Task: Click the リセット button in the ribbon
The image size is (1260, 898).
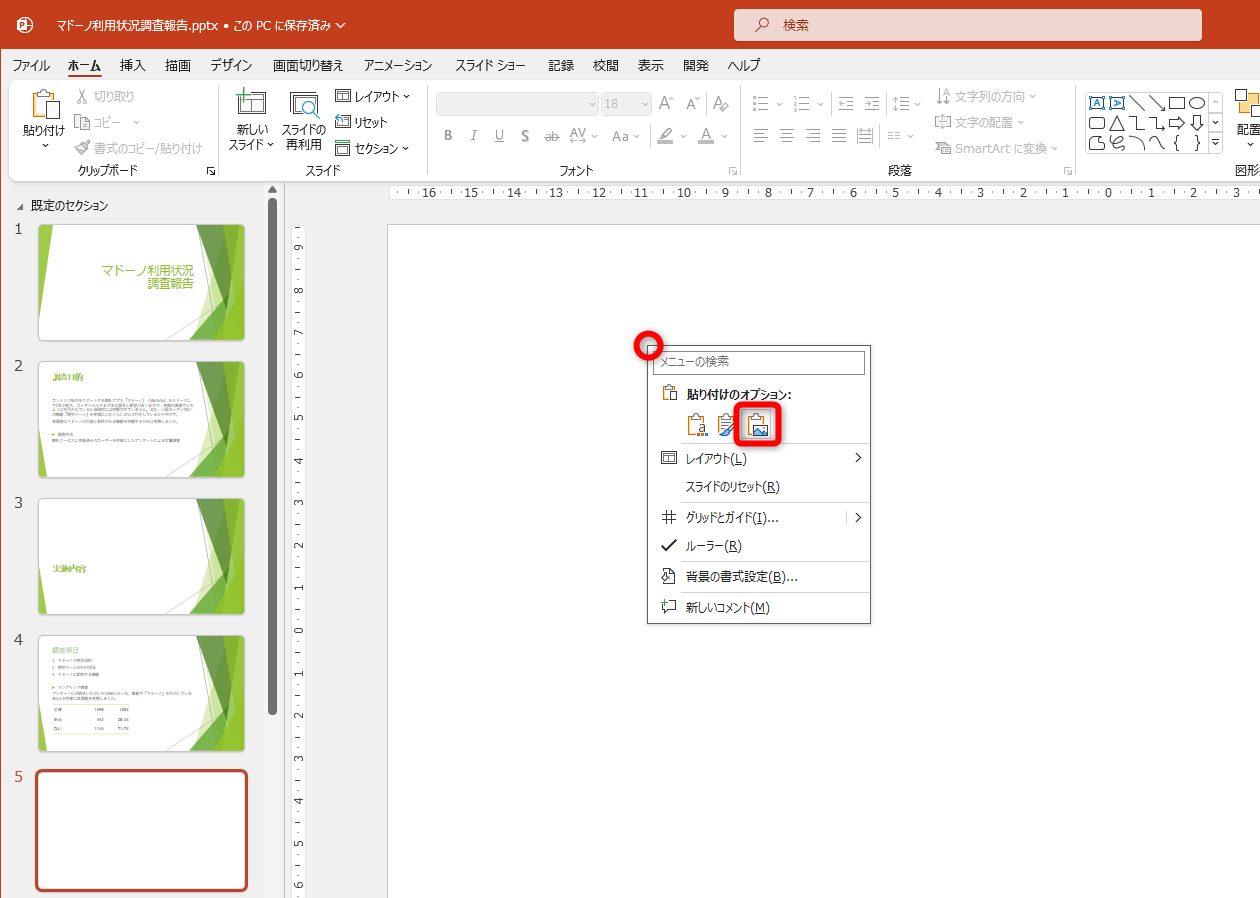Action: [361, 122]
